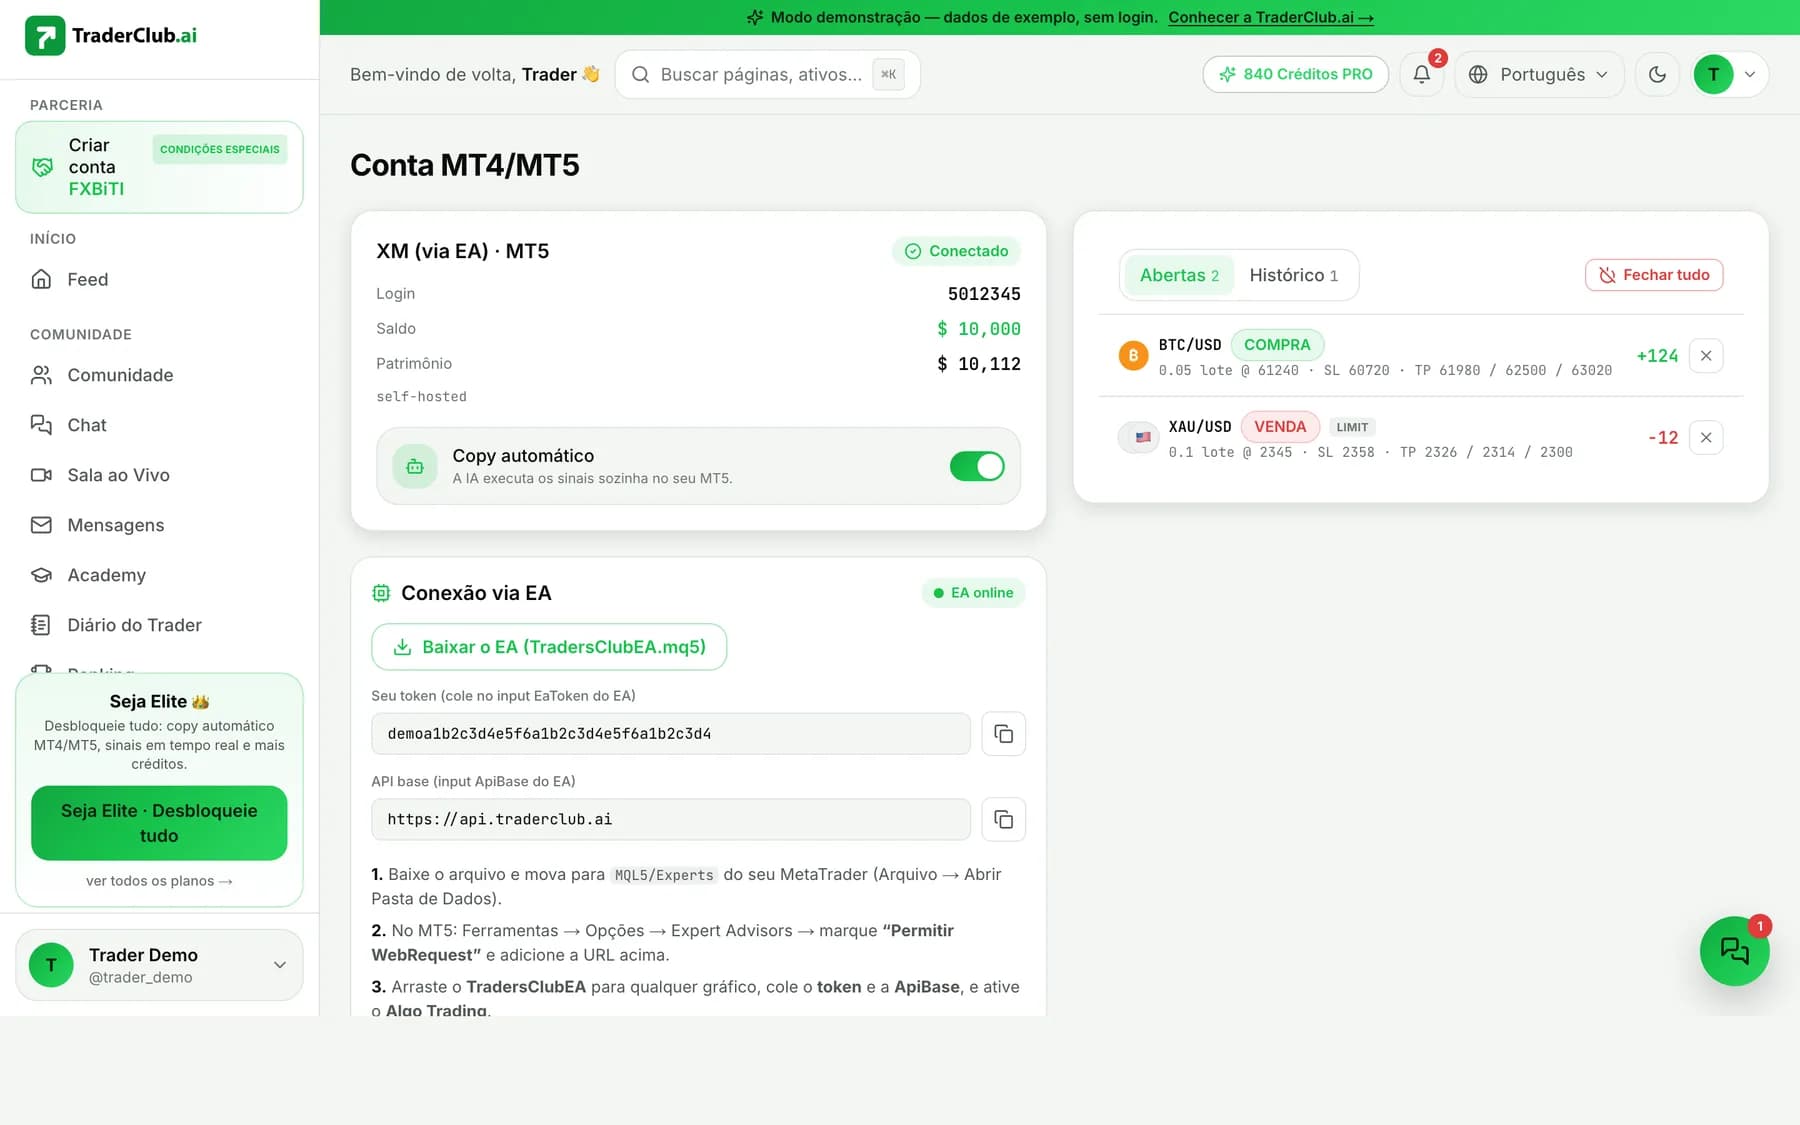Click the COMPRA tag on BTC/USD
The image size is (1800, 1125).
point(1277,345)
